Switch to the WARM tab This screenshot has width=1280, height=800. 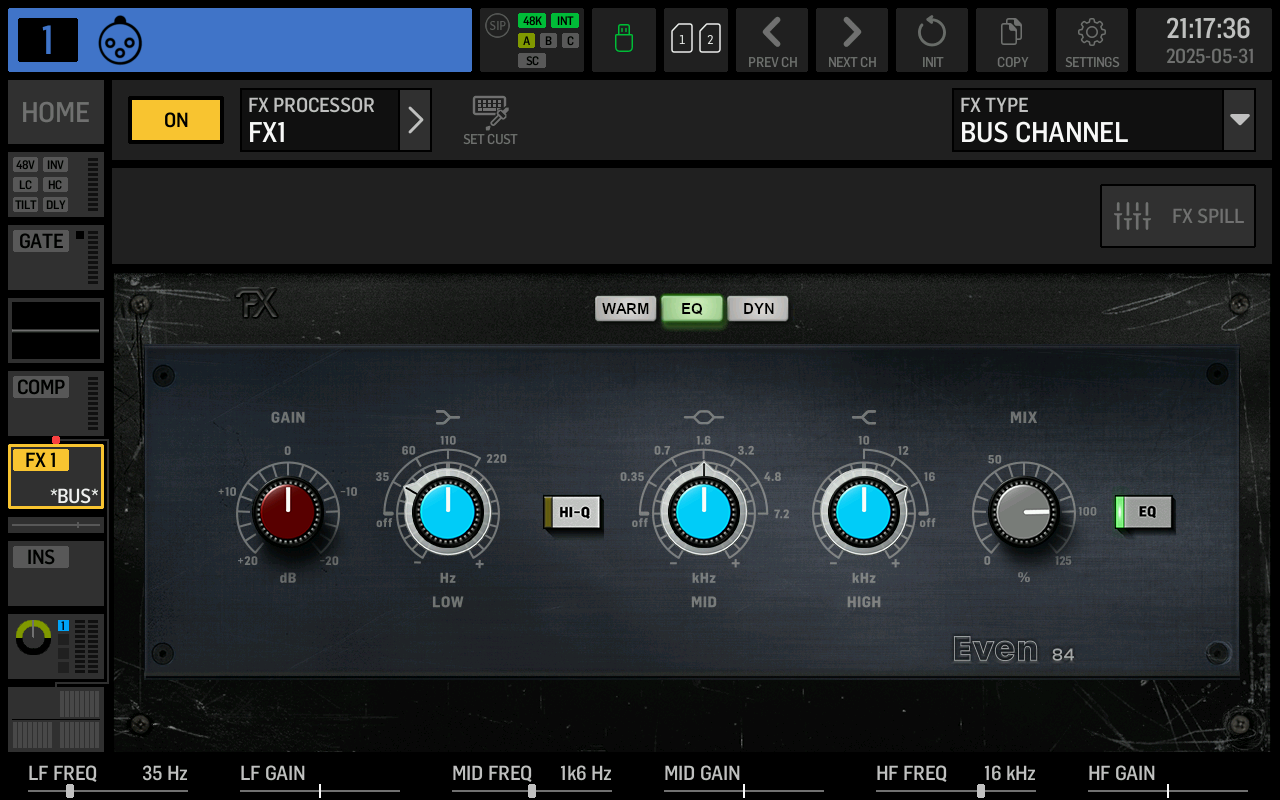point(625,308)
